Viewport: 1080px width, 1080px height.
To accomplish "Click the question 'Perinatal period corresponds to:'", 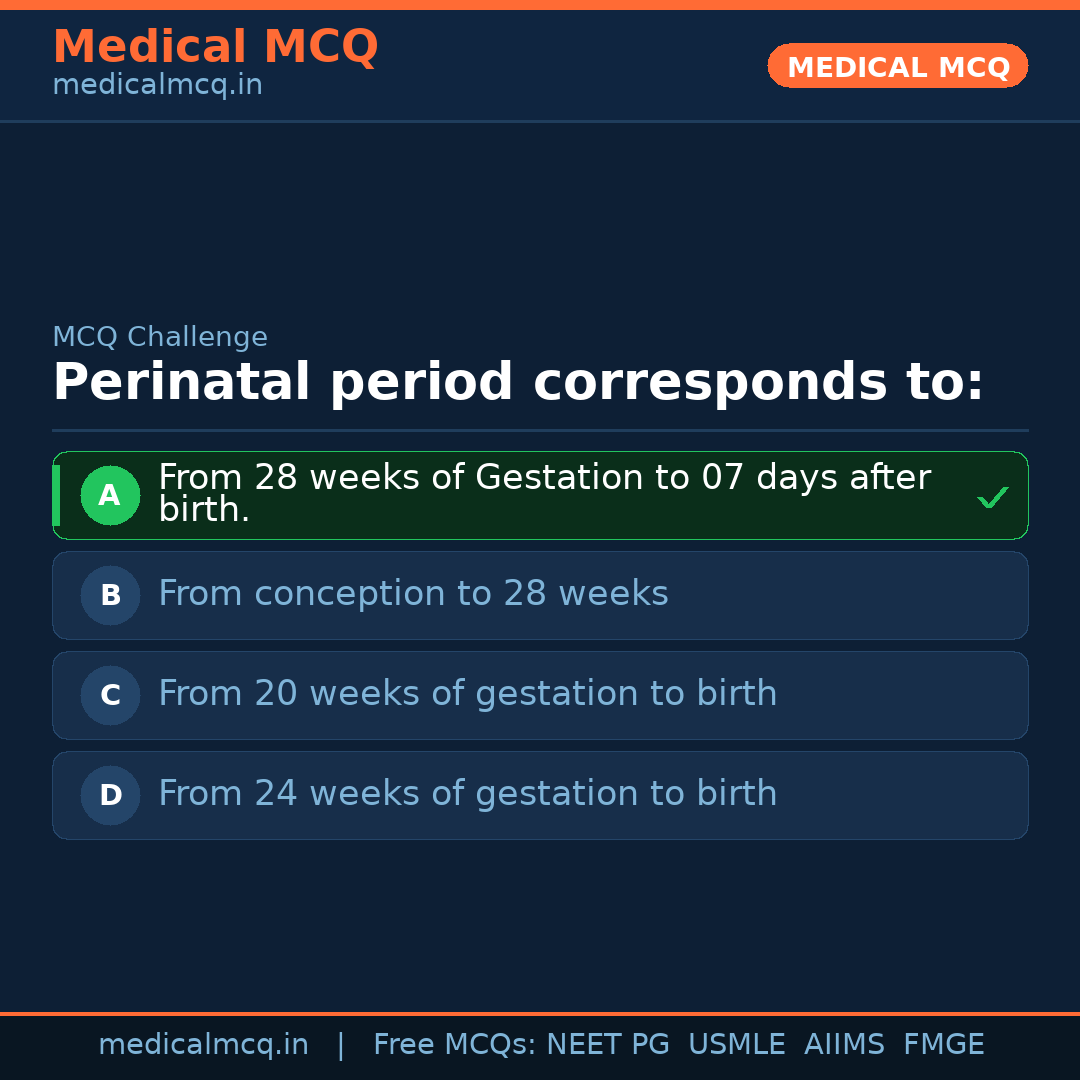I will tap(518, 383).
